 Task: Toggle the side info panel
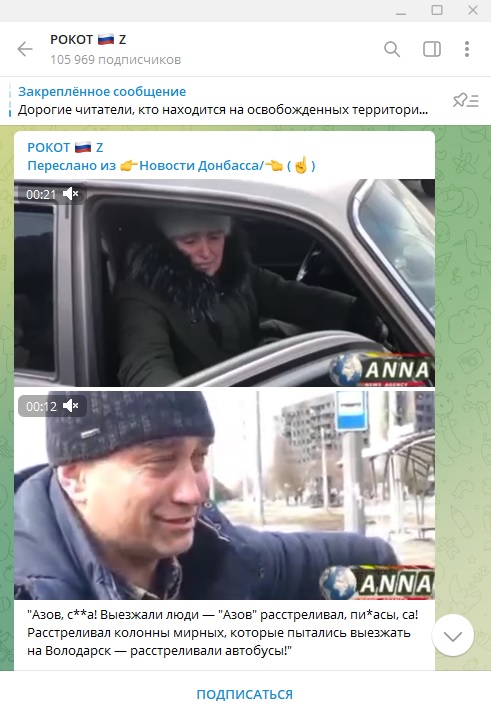click(432, 49)
